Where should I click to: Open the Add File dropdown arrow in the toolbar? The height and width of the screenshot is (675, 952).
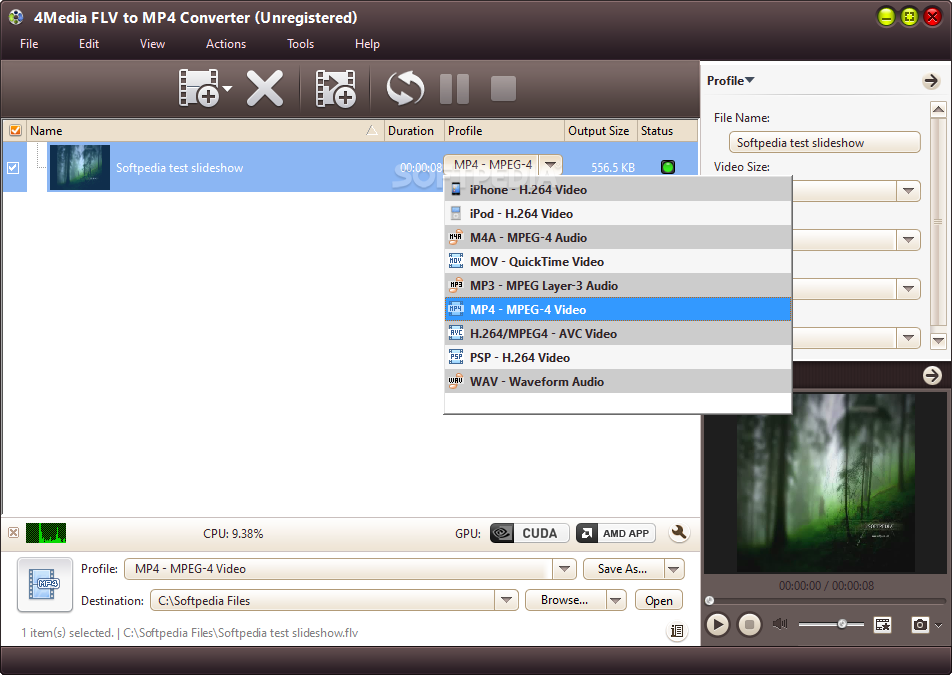[x=228, y=89]
